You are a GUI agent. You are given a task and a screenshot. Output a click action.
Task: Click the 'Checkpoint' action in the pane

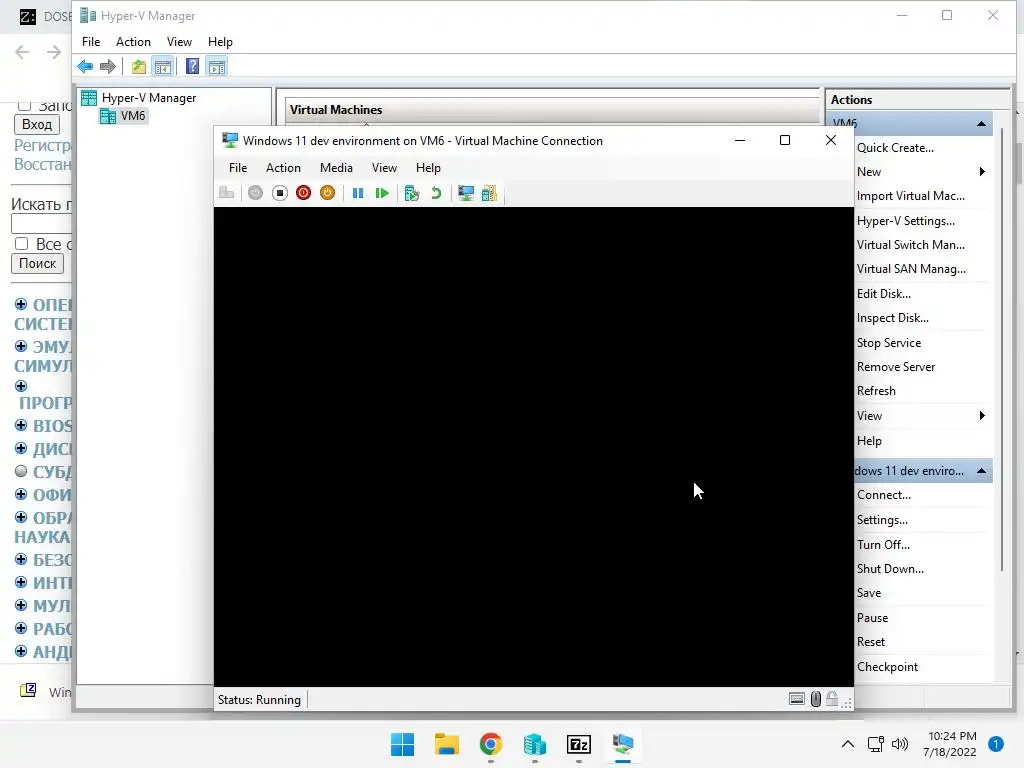click(x=887, y=667)
